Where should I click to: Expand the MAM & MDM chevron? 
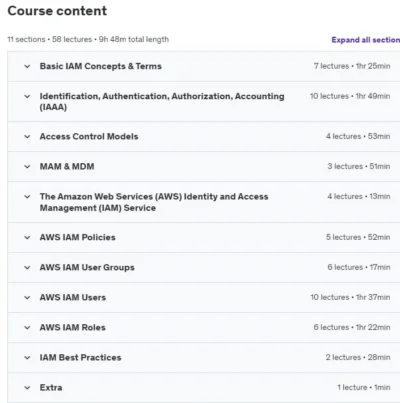pos(27,167)
